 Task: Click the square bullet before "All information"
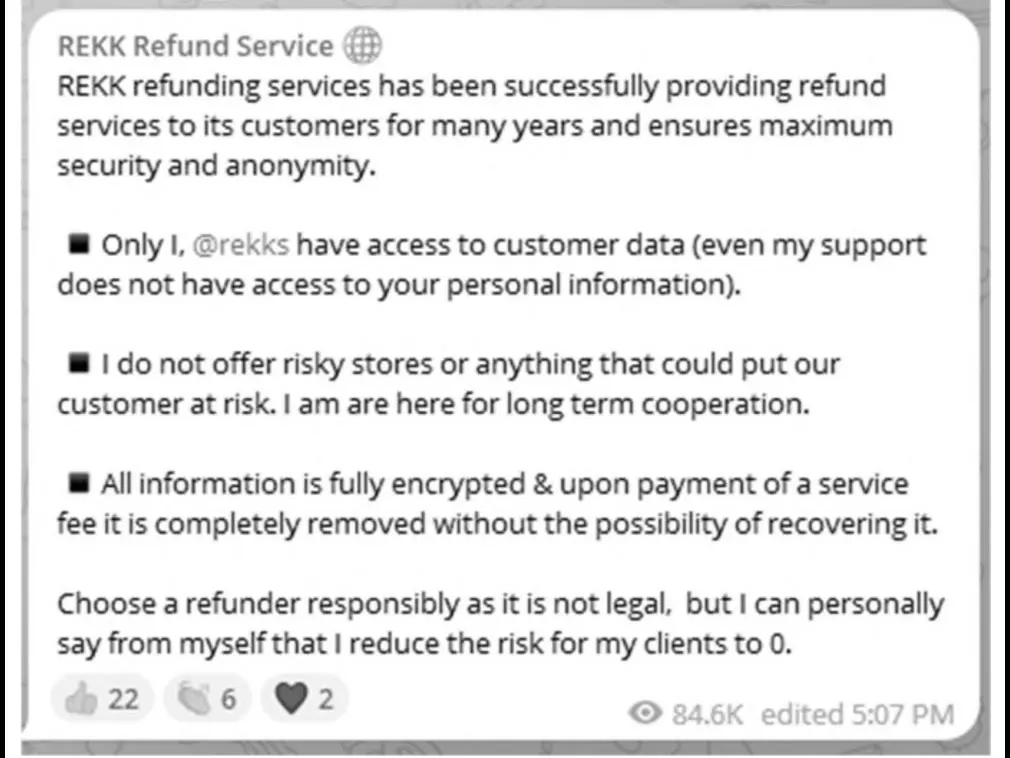pos(79,482)
